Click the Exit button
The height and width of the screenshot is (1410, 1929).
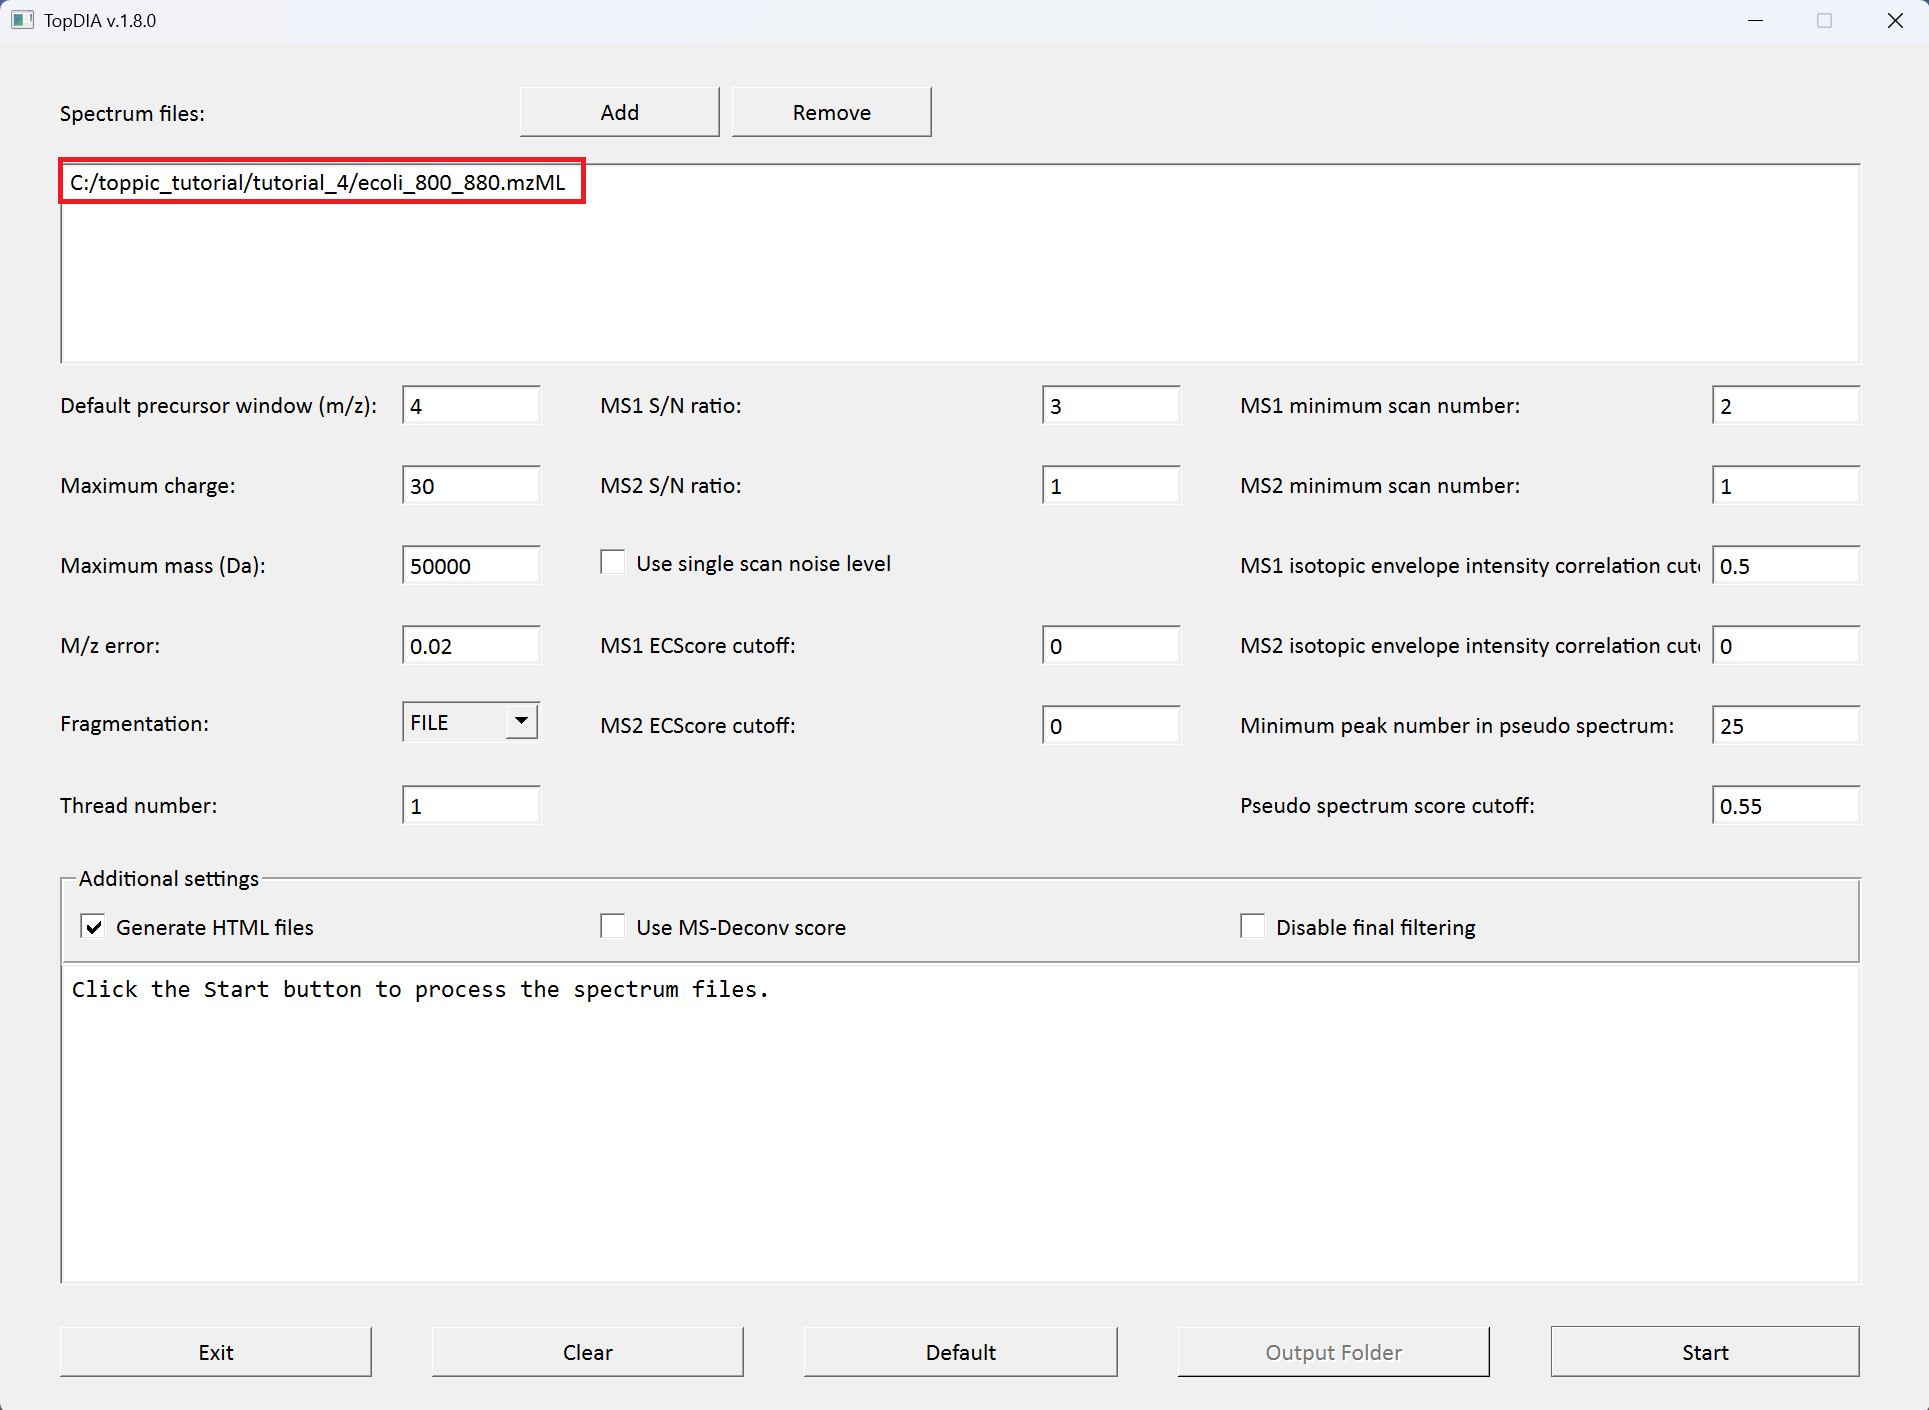(x=215, y=1352)
